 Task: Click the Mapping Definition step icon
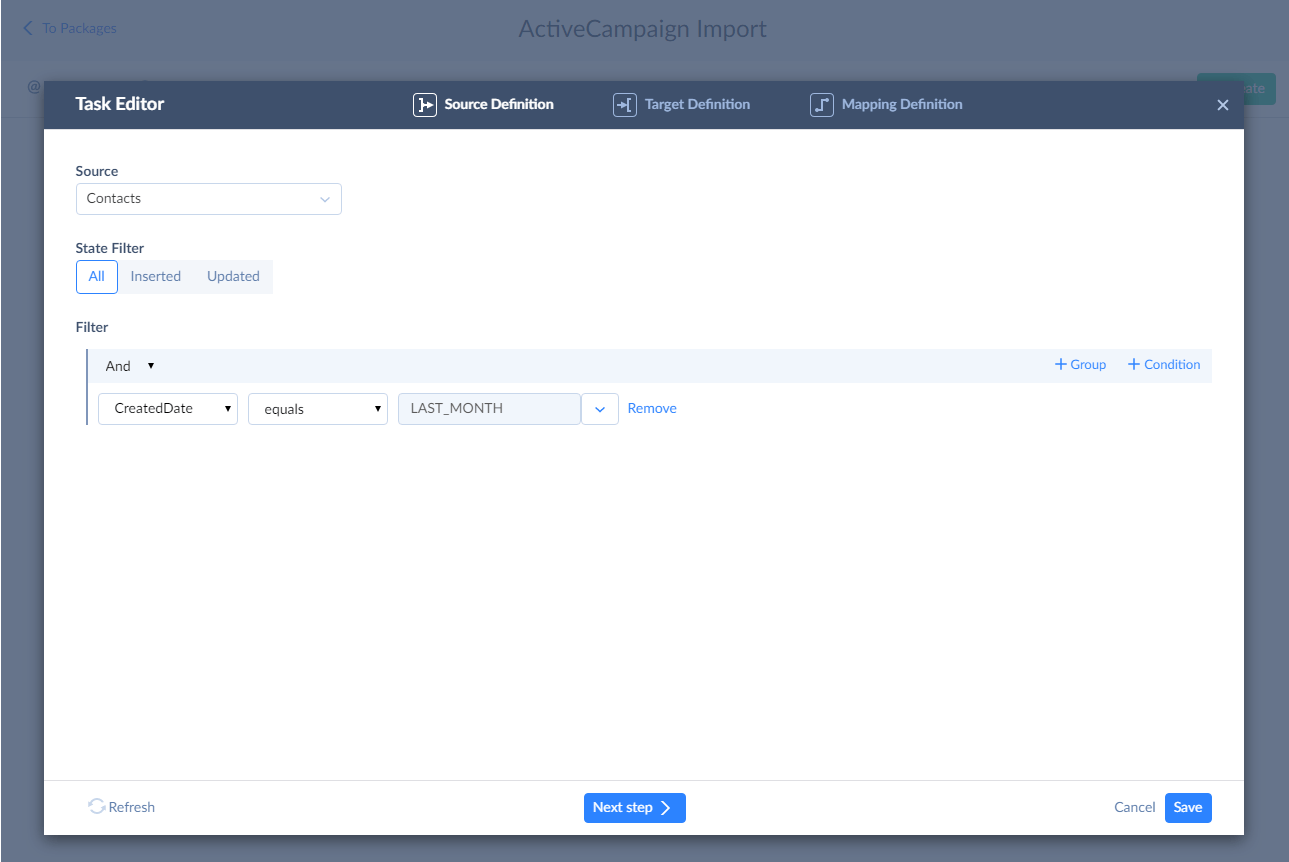pyautogui.click(x=822, y=105)
